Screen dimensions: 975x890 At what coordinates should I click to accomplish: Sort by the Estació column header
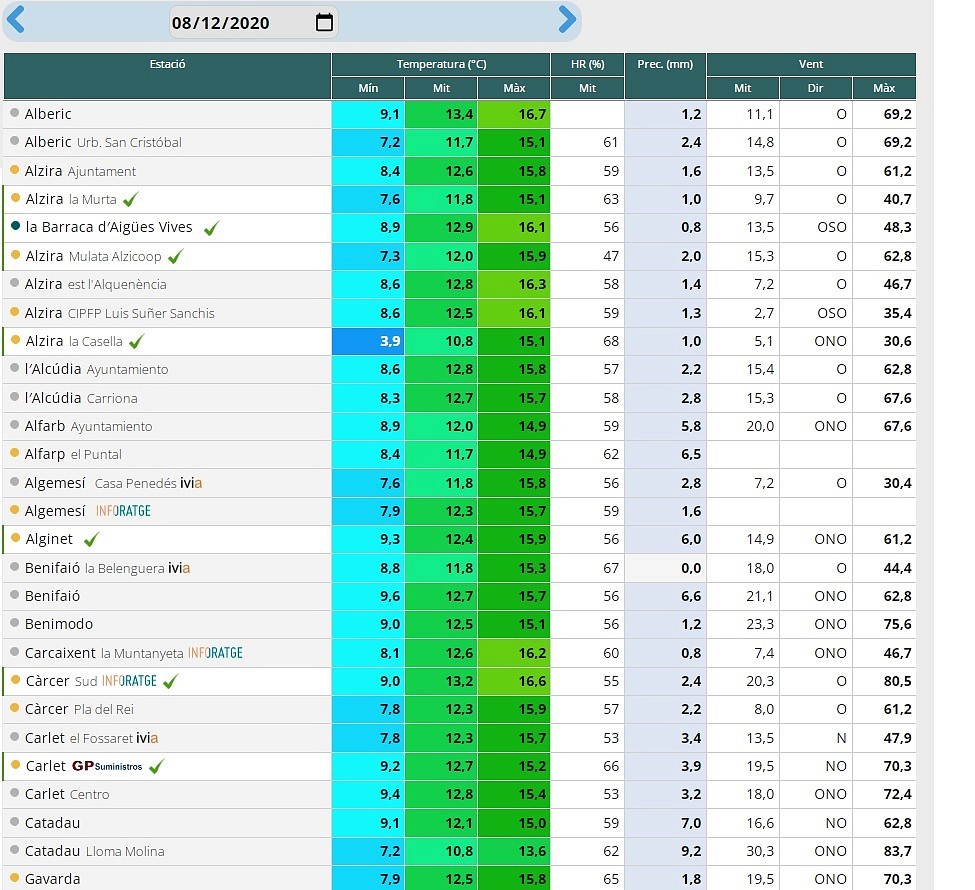167,76
